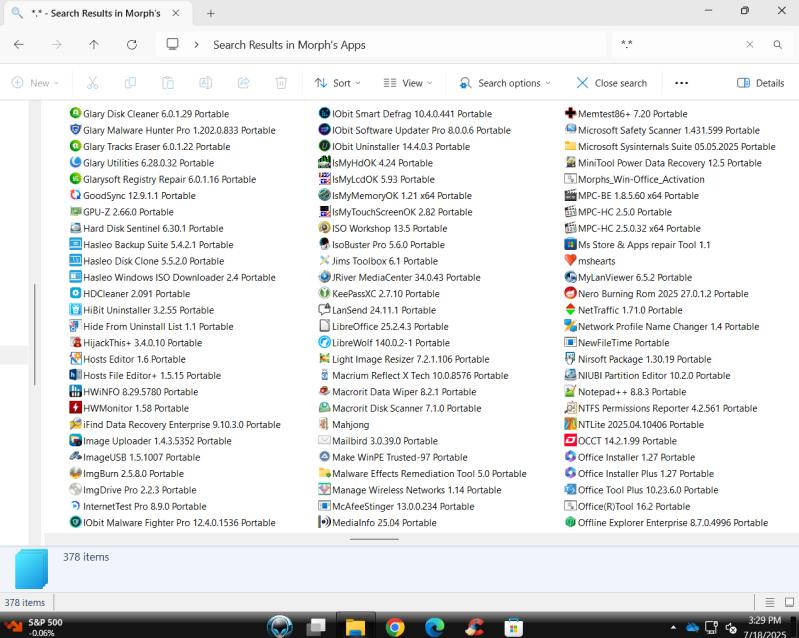This screenshot has width=799, height=638.
Task: Close the search with Close search
Action: (x=611, y=83)
